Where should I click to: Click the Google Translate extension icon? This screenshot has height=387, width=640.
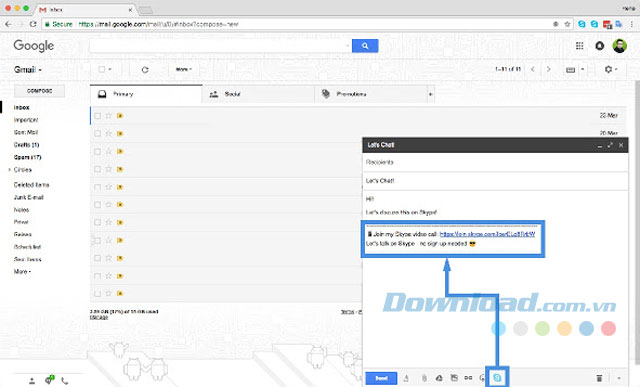619,24
